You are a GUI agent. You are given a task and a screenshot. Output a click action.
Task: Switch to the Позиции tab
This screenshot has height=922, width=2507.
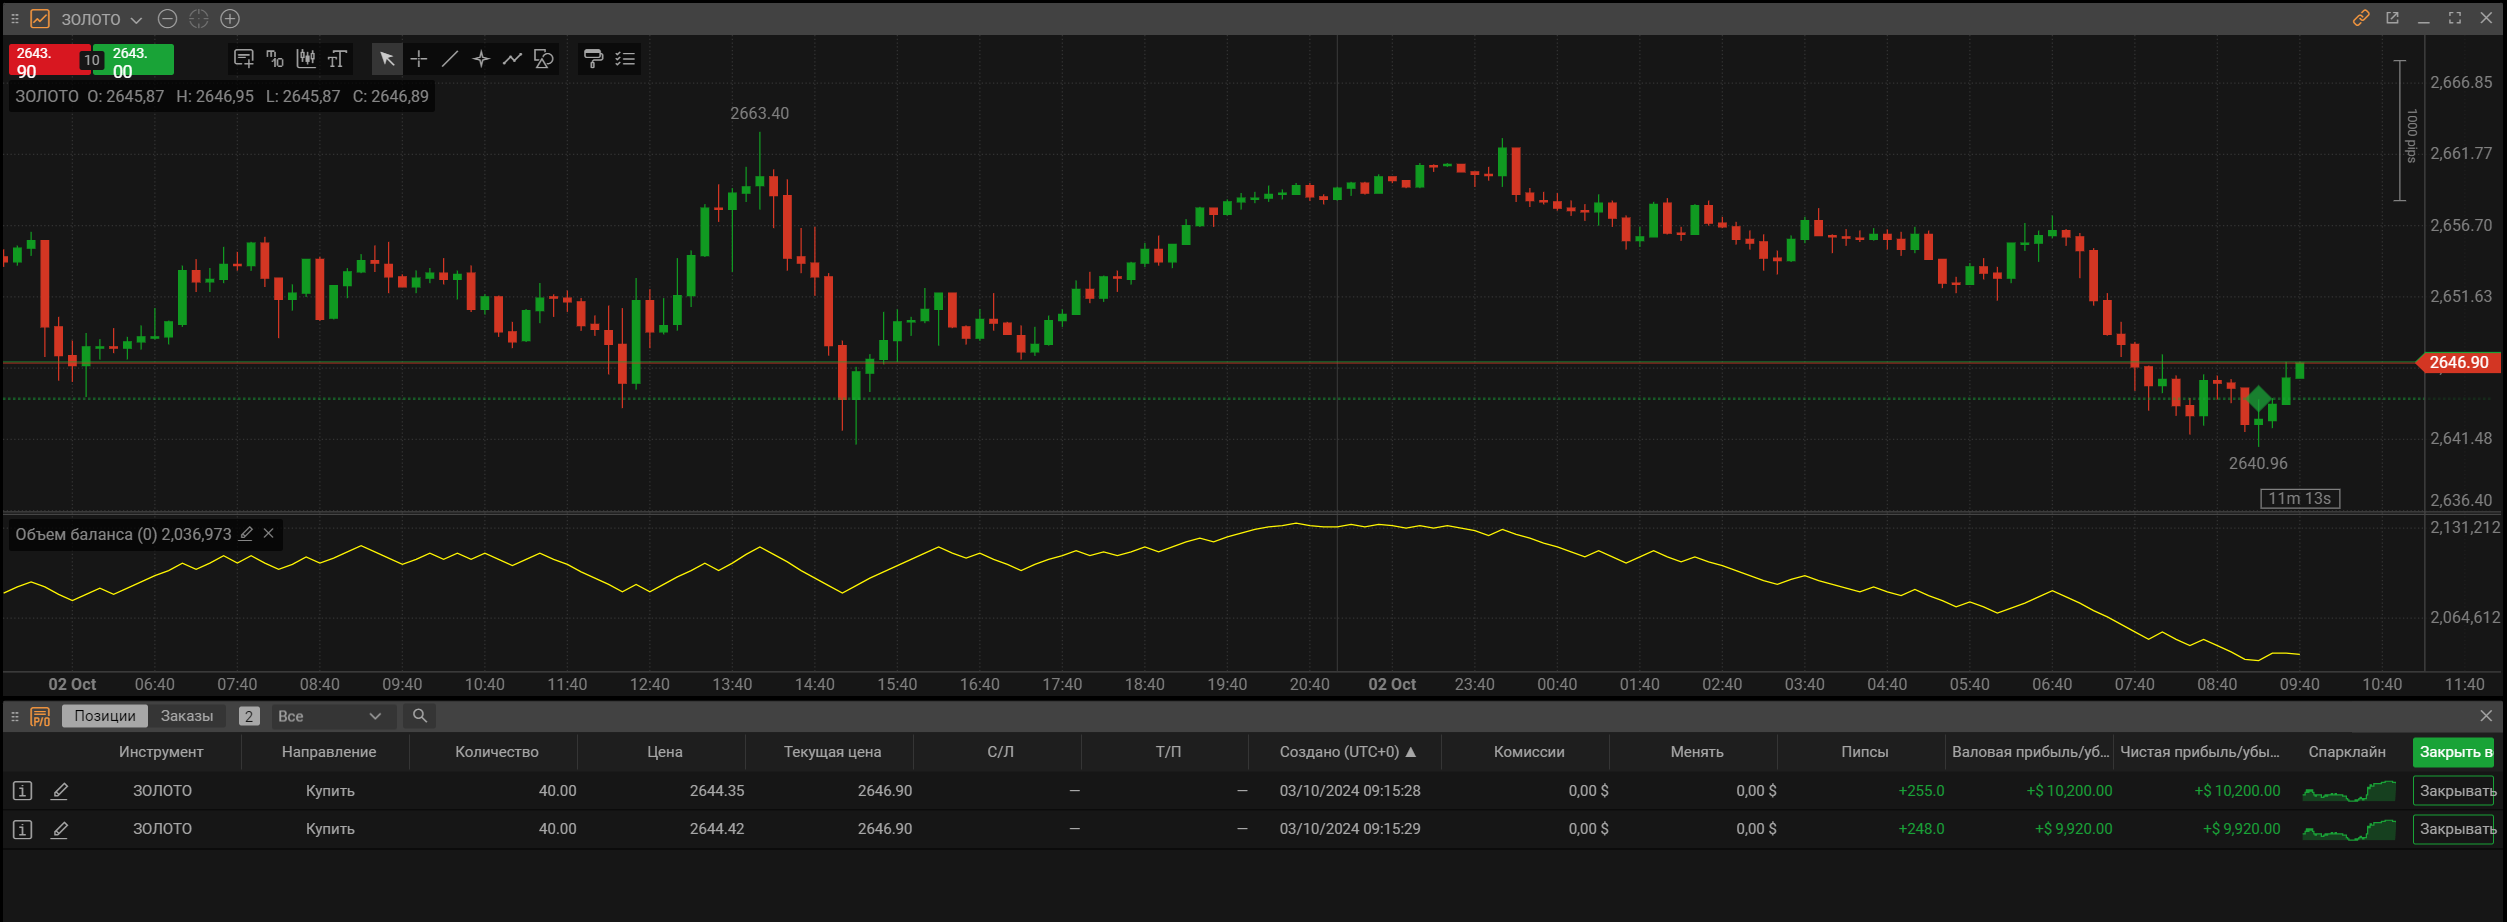click(x=105, y=716)
